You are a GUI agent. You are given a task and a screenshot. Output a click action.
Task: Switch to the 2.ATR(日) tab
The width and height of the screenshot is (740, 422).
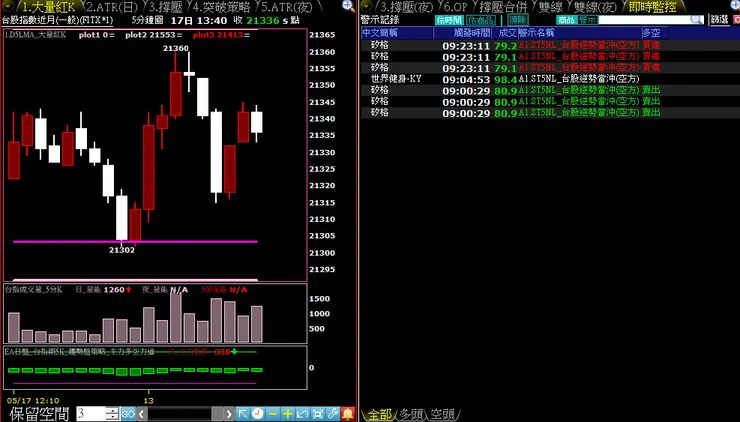click(112, 7)
